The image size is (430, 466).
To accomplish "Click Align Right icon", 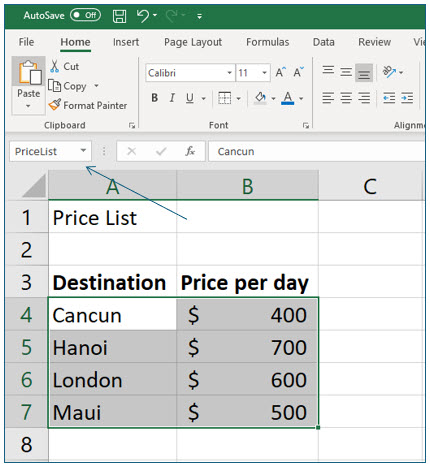I will (x=364, y=98).
